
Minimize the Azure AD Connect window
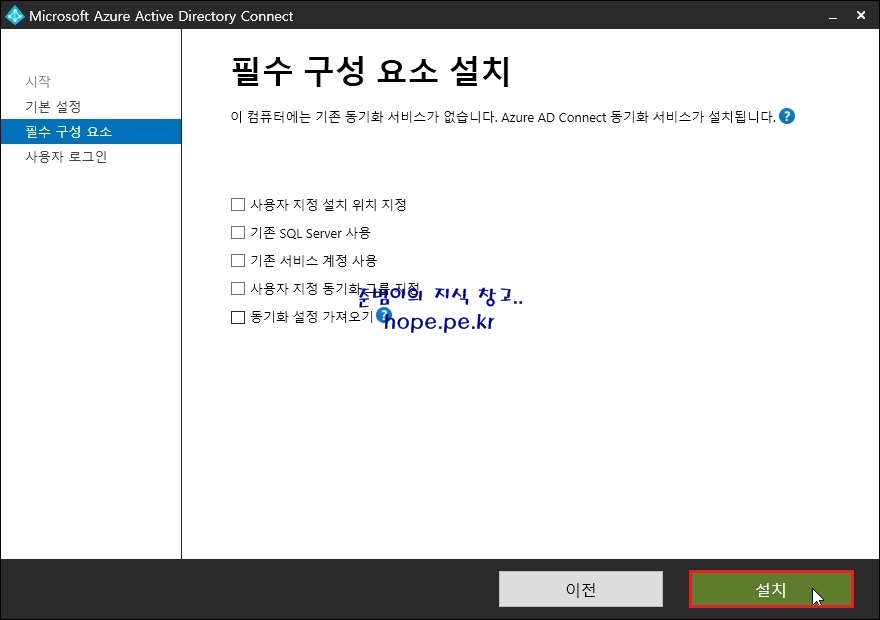coord(833,16)
